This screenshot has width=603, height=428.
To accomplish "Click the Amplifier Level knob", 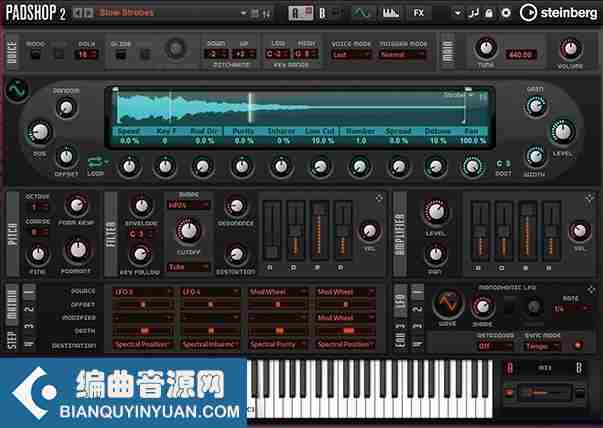I will (436, 212).
